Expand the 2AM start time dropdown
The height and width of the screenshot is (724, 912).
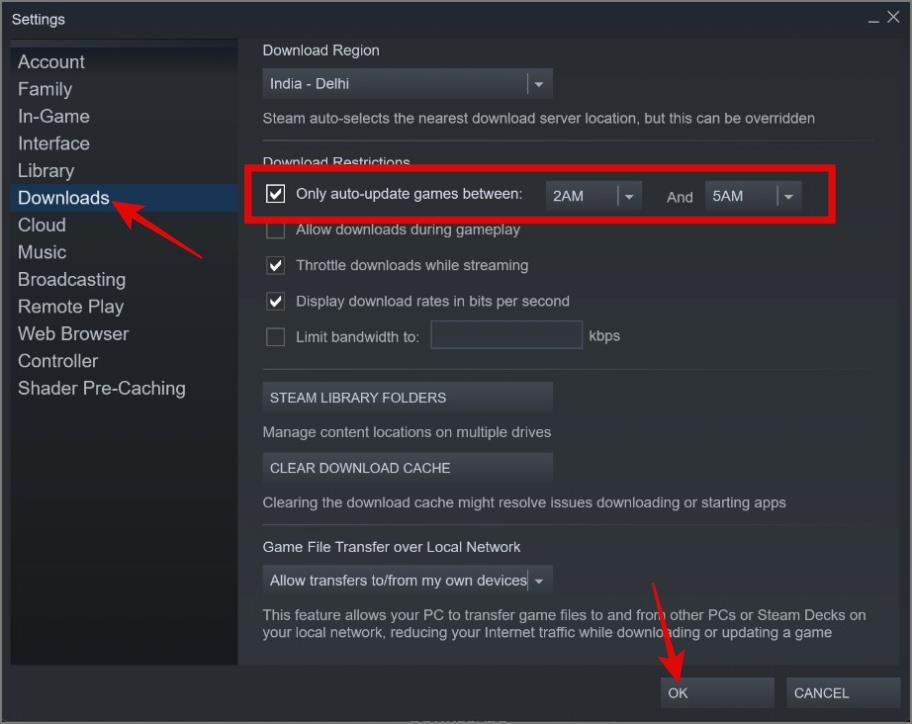point(593,196)
